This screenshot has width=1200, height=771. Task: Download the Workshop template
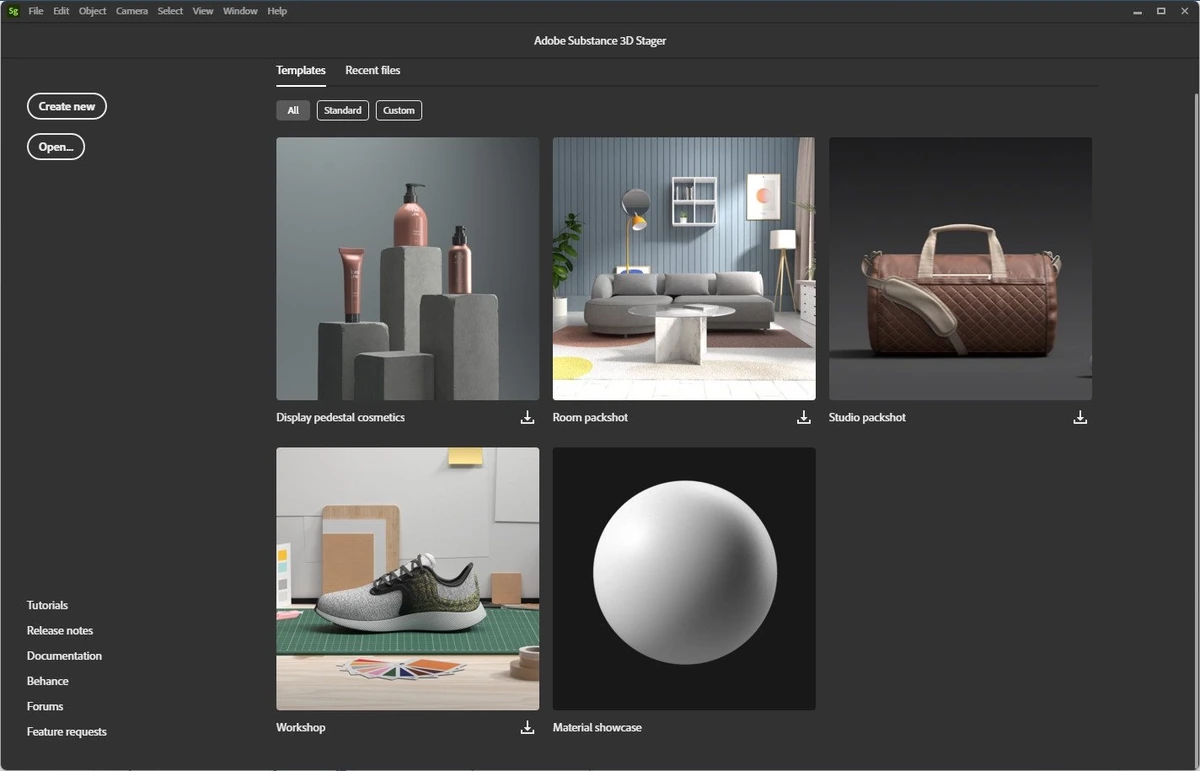point(527,728)
